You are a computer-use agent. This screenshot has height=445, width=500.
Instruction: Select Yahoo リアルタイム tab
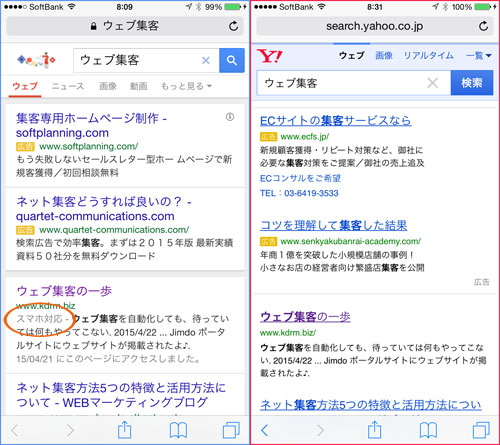429,55
